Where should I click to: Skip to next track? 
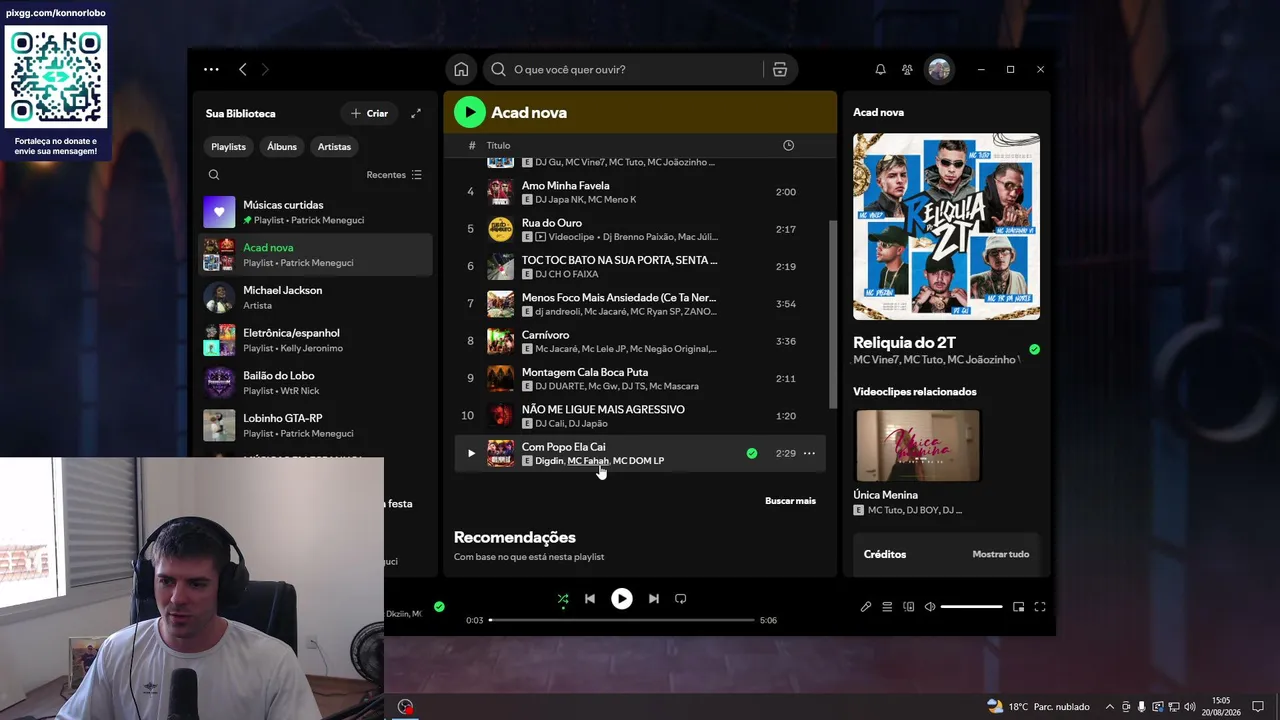pos(653,599)
